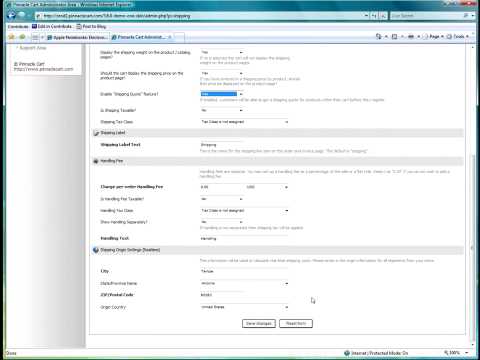Open the address bar history dropdown arrow
Image resolution: width=480 pixels, height=360 pixels.
(366, 16)
